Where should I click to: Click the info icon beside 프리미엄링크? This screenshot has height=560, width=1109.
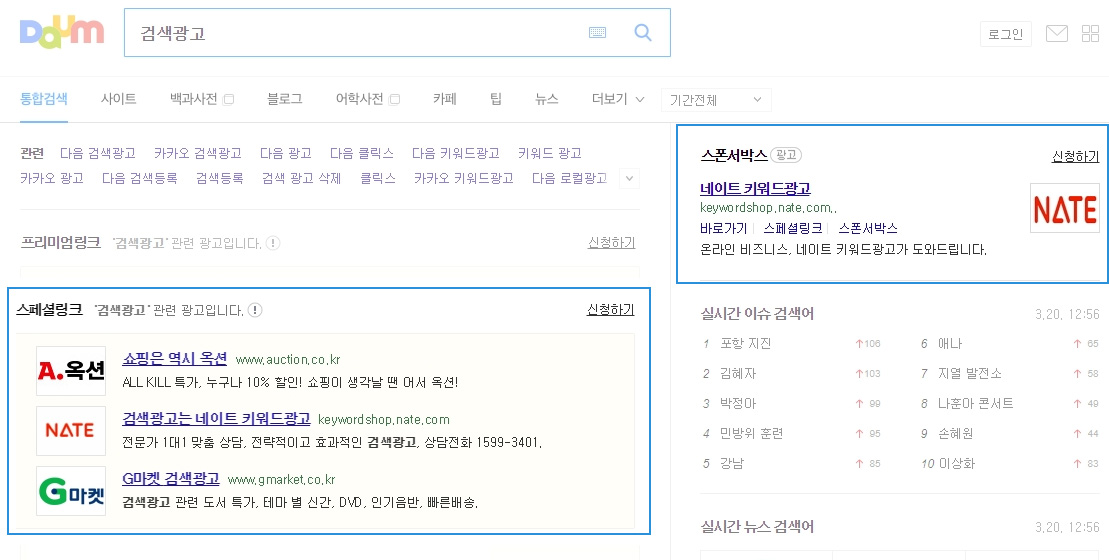point(272,243)
